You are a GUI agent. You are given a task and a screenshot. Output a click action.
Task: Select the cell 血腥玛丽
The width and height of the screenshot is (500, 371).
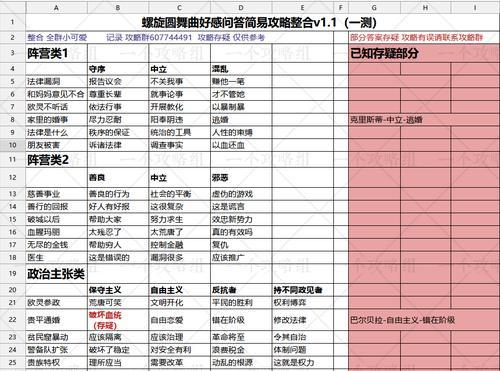coord(56,232)
